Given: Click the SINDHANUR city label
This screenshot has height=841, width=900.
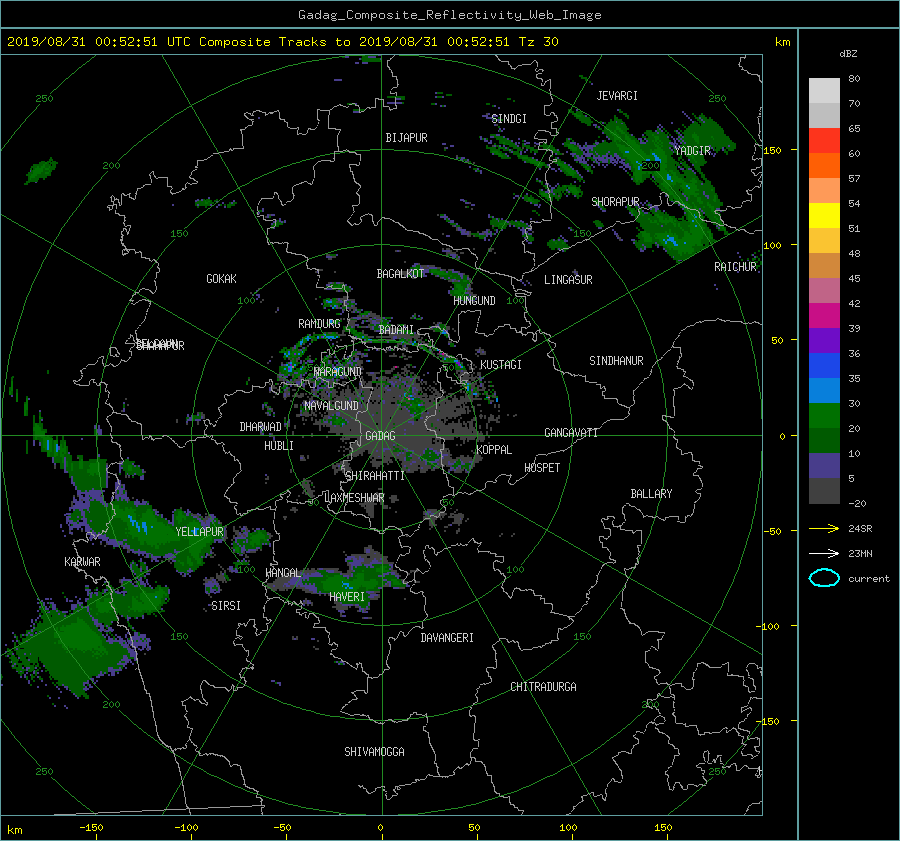Looking at the screenshot, I should (x=616, y=361).
